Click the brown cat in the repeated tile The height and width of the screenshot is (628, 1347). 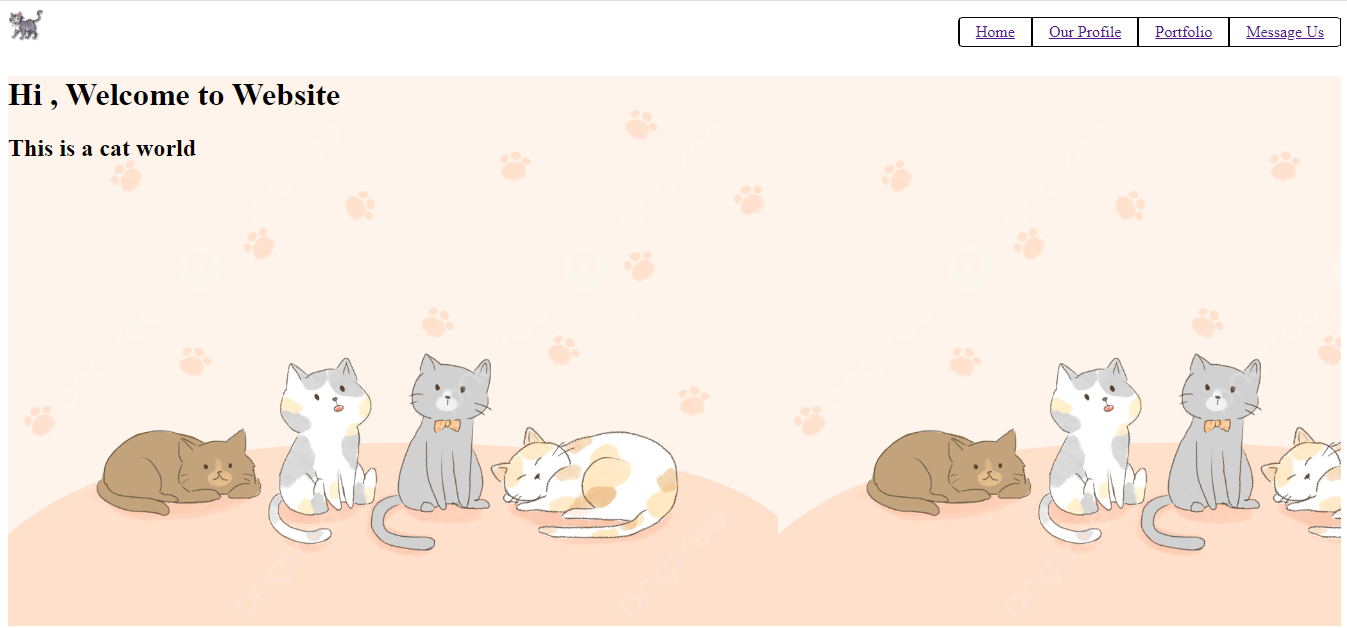[947, 471]
